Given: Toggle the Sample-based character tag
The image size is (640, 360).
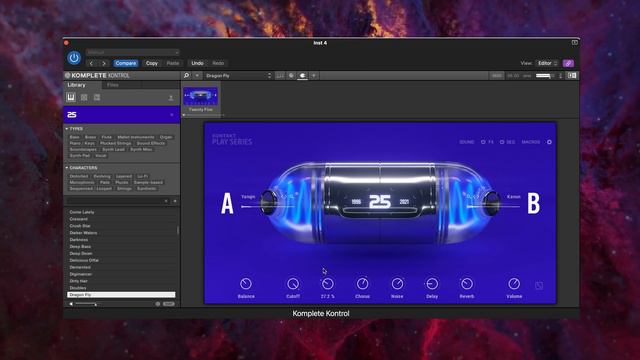Looking at the screenshot, I should point(149,182).
